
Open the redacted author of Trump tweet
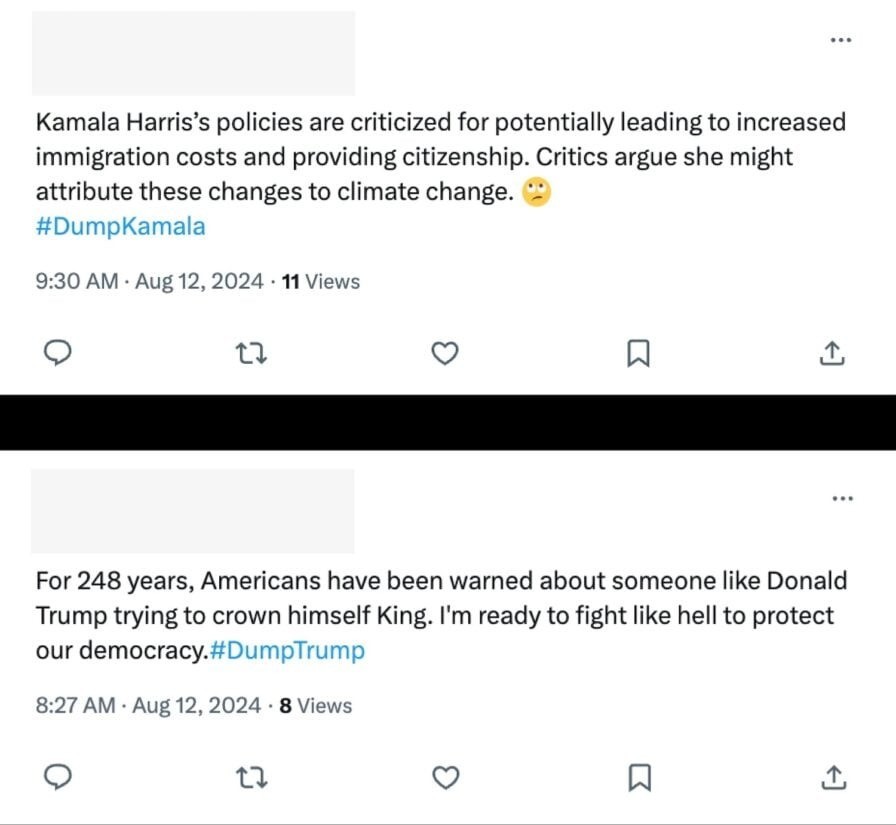pos(193,511)
